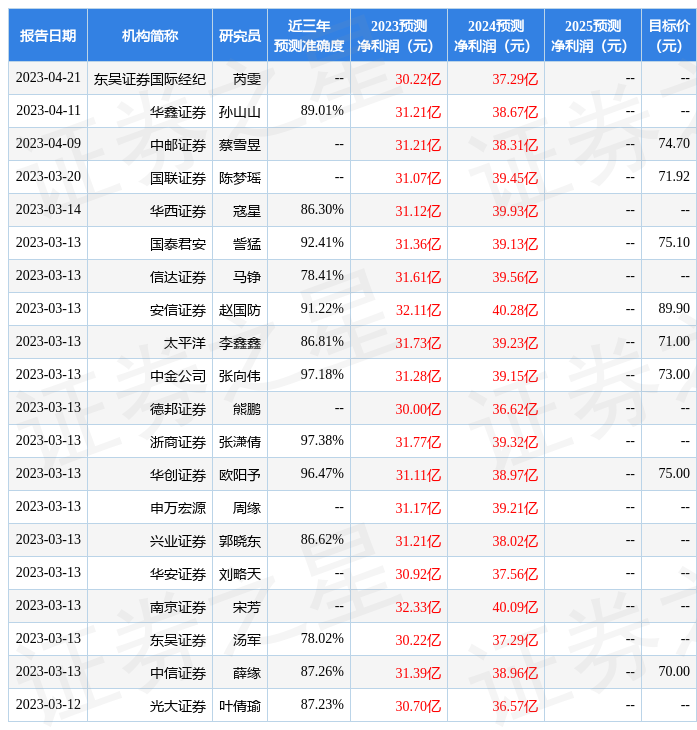Screen dimensions: 697x730
Task: Click researcher name 李鑫鑫
Action: 240,343
